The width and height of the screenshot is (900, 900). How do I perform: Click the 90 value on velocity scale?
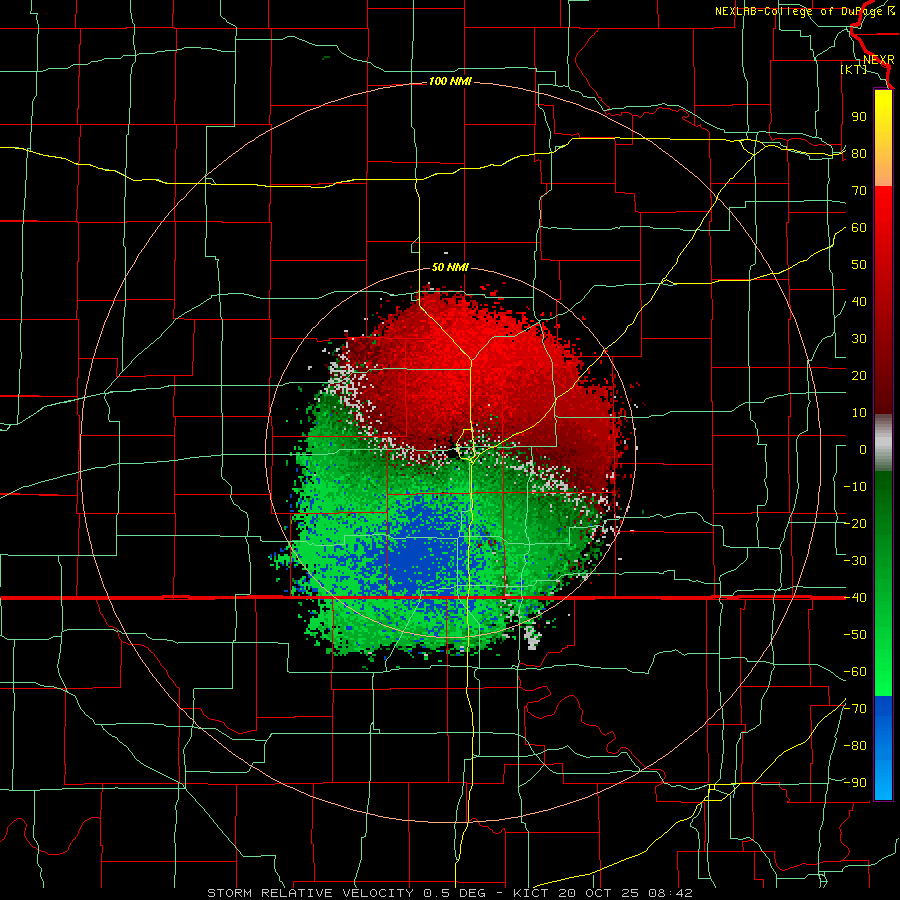(859, 117)
